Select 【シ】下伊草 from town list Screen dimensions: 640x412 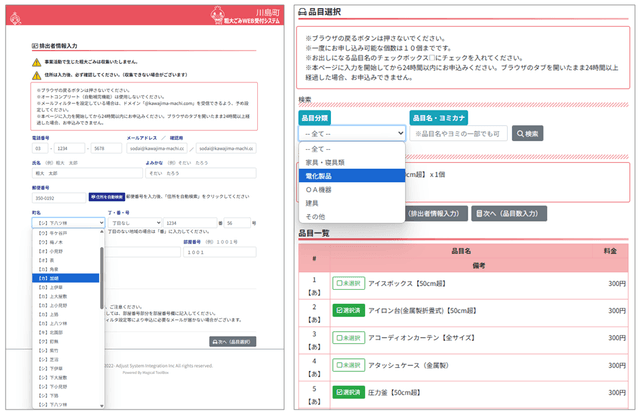click(x=66, y=368)
